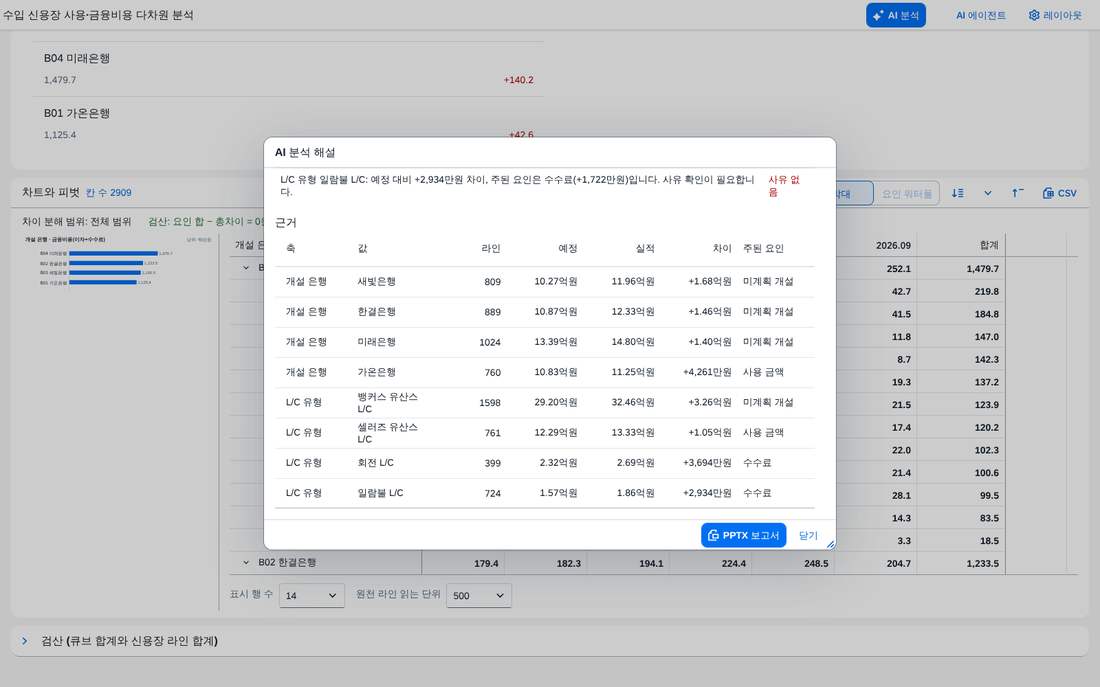Image resolution: width=1100 pixels, height=687 pixels.
Task: Select the 새빛은행 row in evidence table
Action: point(544,281)
